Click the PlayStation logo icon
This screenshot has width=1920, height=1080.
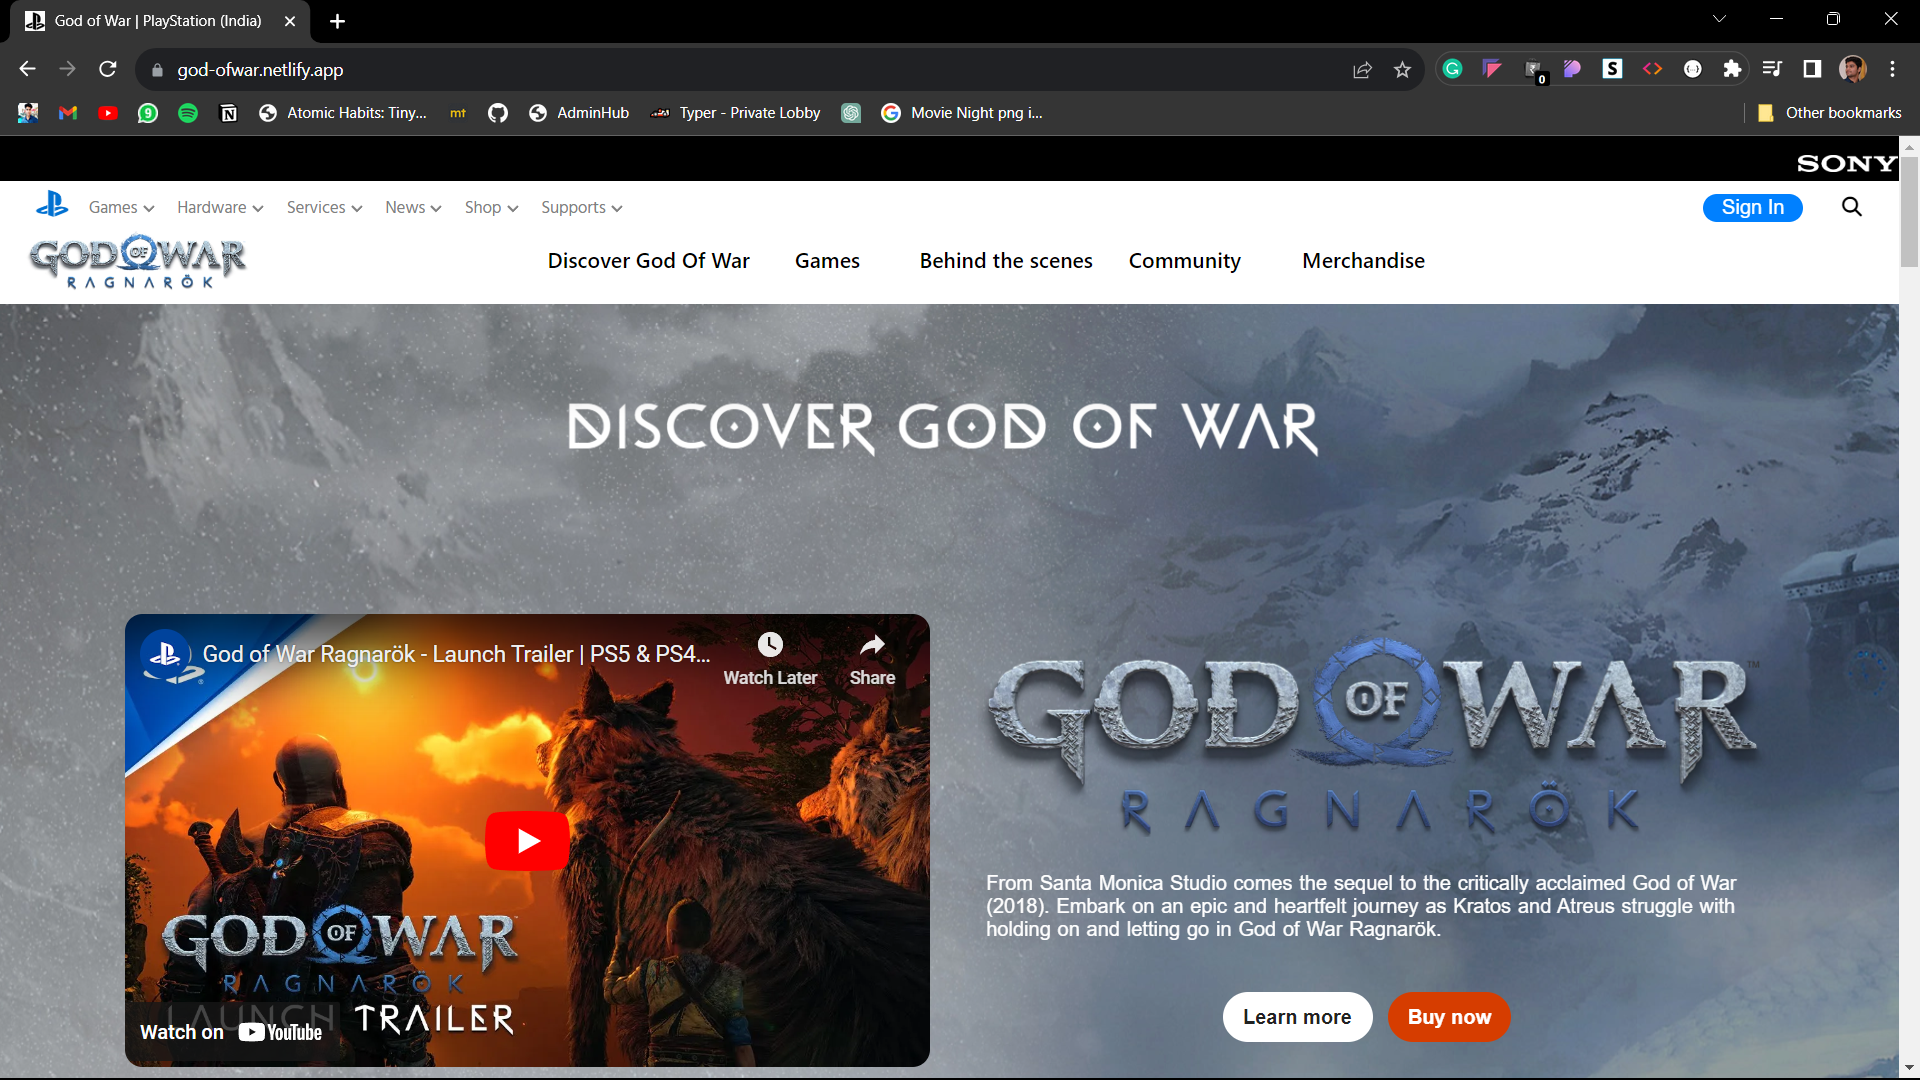click(52, 205)
